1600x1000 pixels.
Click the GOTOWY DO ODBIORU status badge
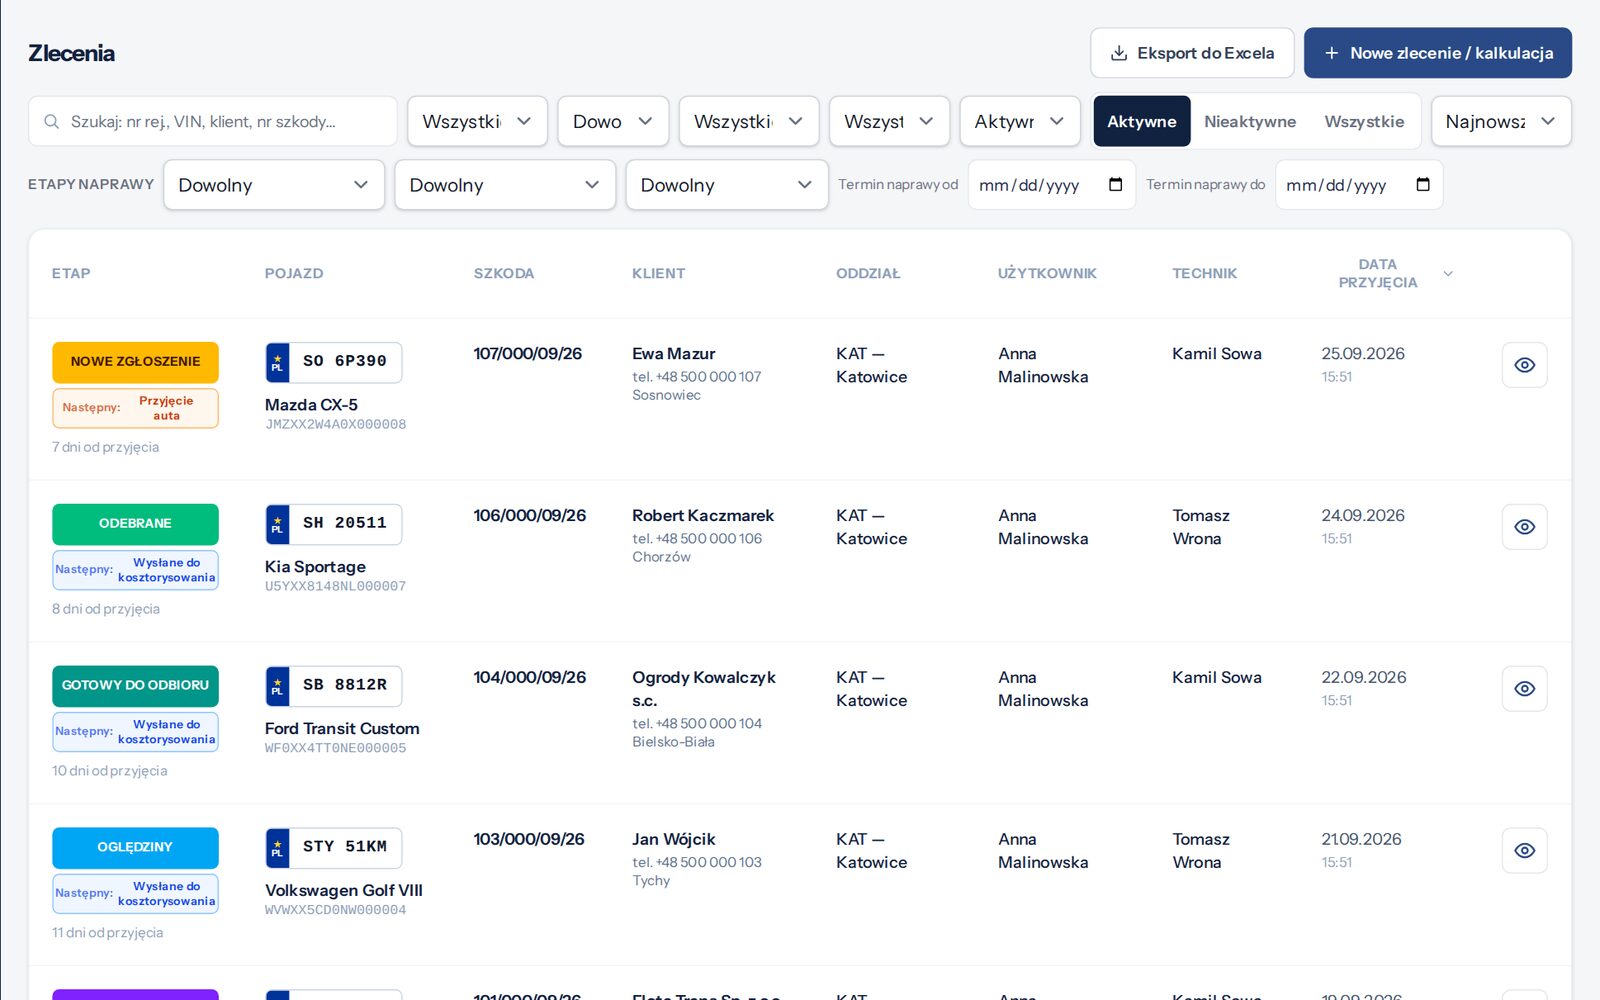135,686
